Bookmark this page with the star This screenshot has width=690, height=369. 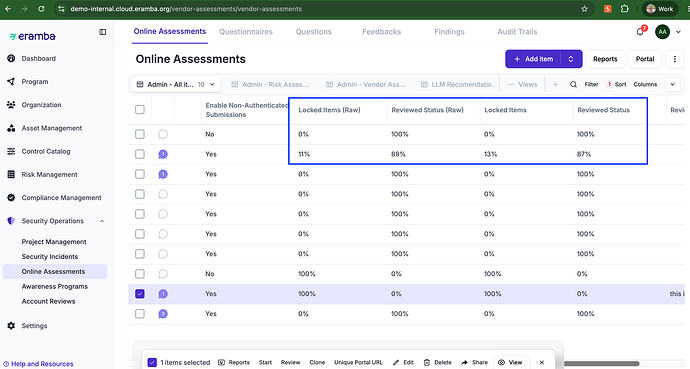pos(584,9)
